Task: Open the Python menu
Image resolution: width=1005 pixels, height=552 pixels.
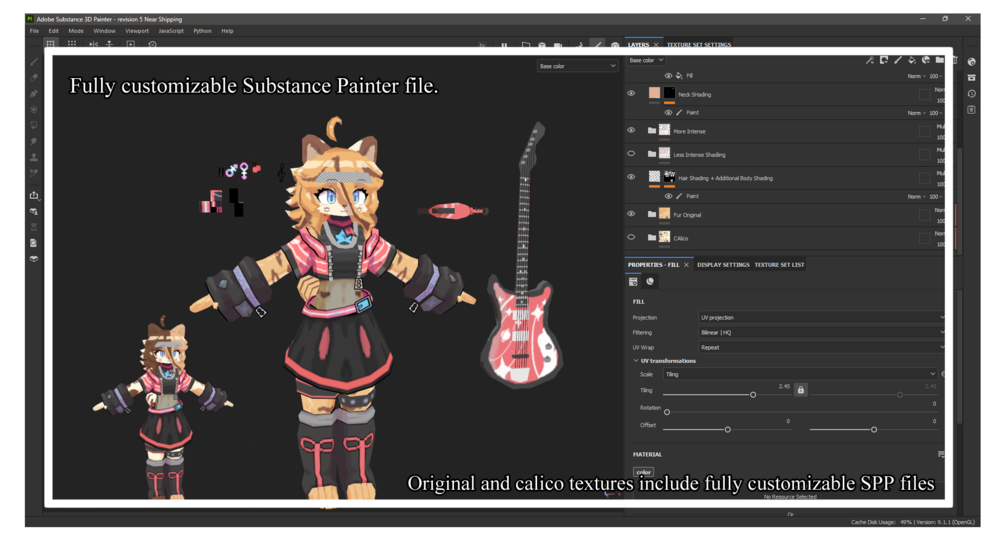Action: point(203,31)
